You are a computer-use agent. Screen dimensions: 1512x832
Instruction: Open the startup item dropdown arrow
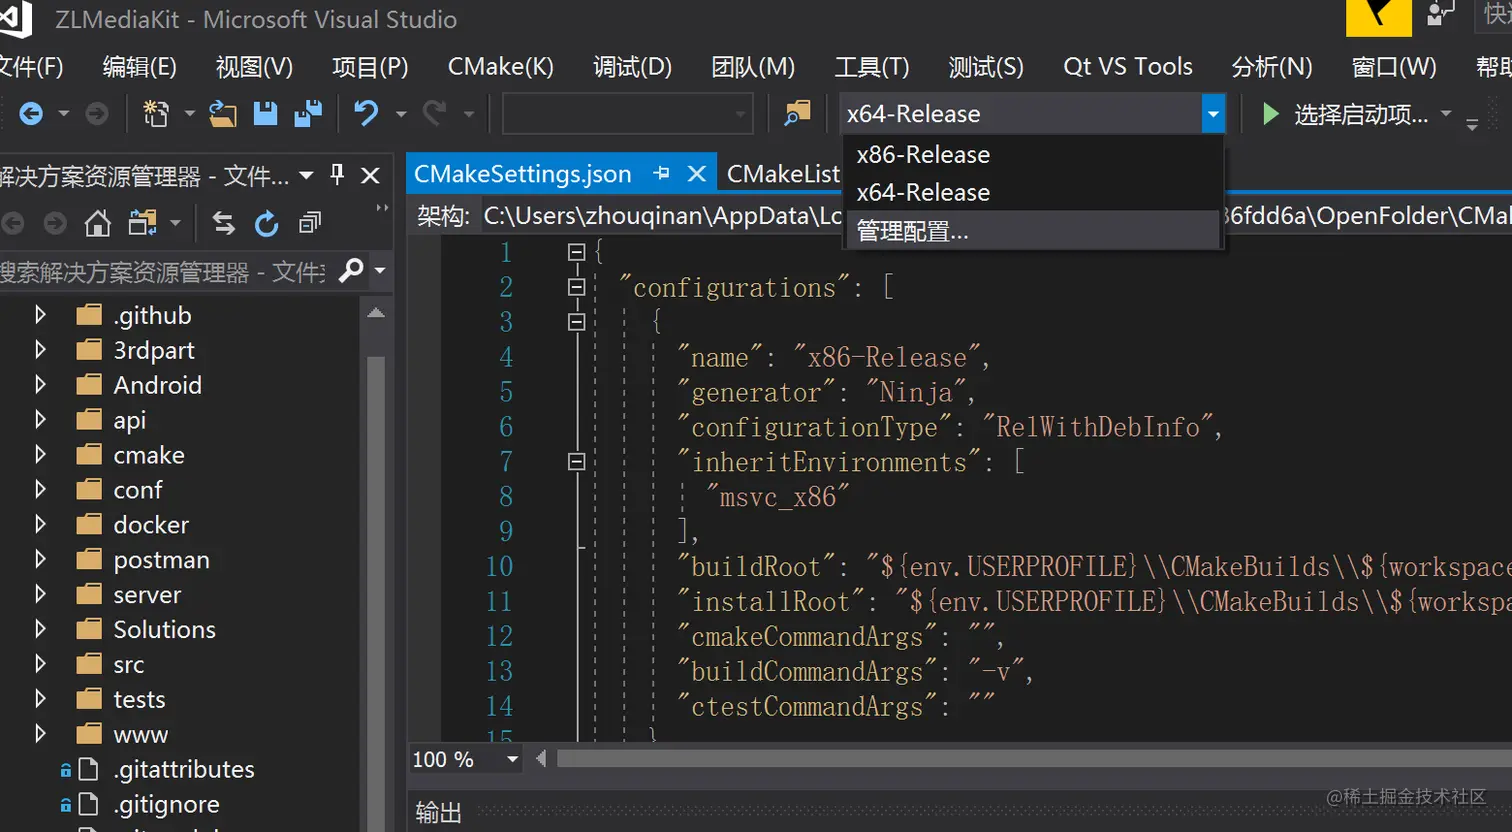pyautogui.click(x=1446, y=114)
